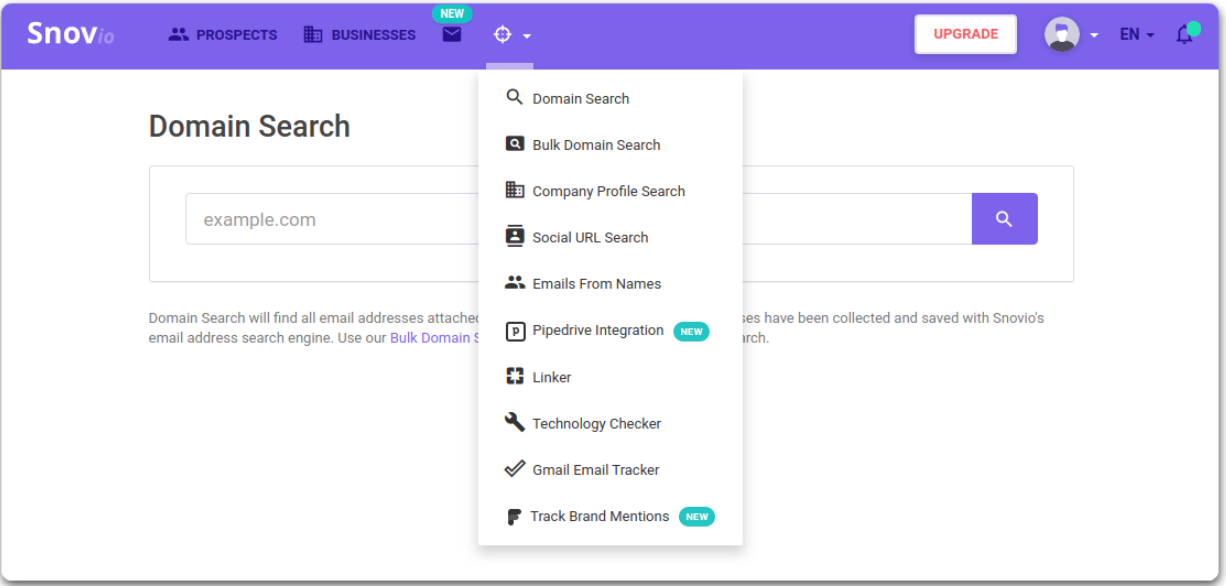Open the envelope email campaigns icon
The height and width of the screenshot is (586, 1226).
click(452, 34)
